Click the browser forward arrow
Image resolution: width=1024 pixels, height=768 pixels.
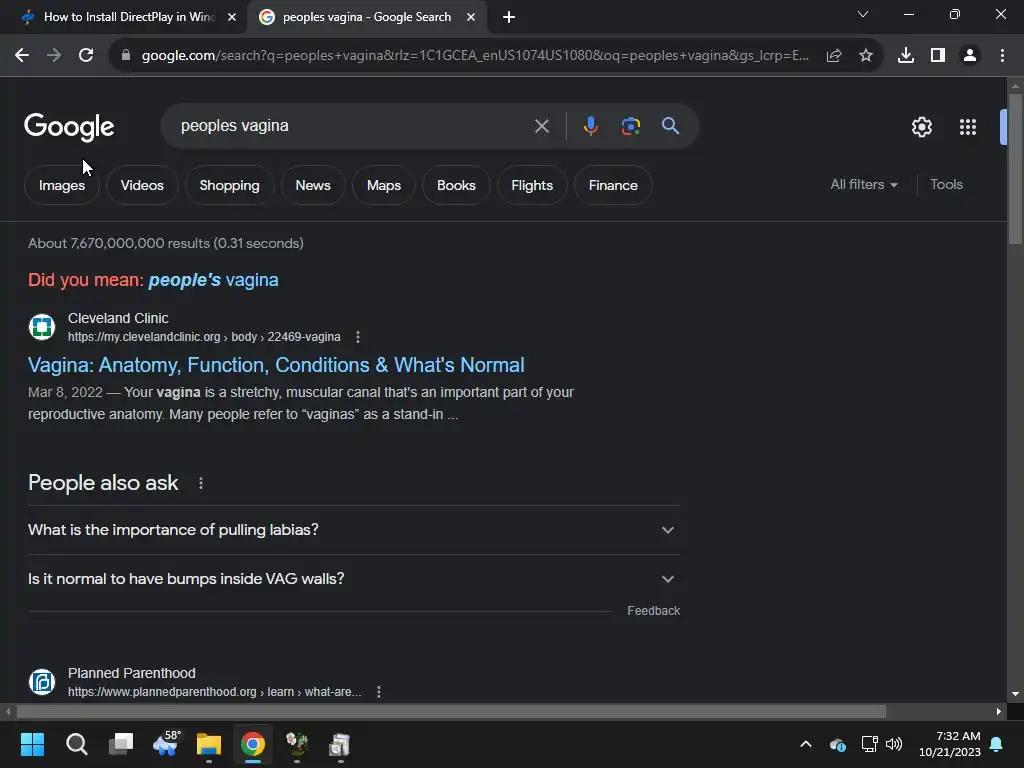(54, 56)
